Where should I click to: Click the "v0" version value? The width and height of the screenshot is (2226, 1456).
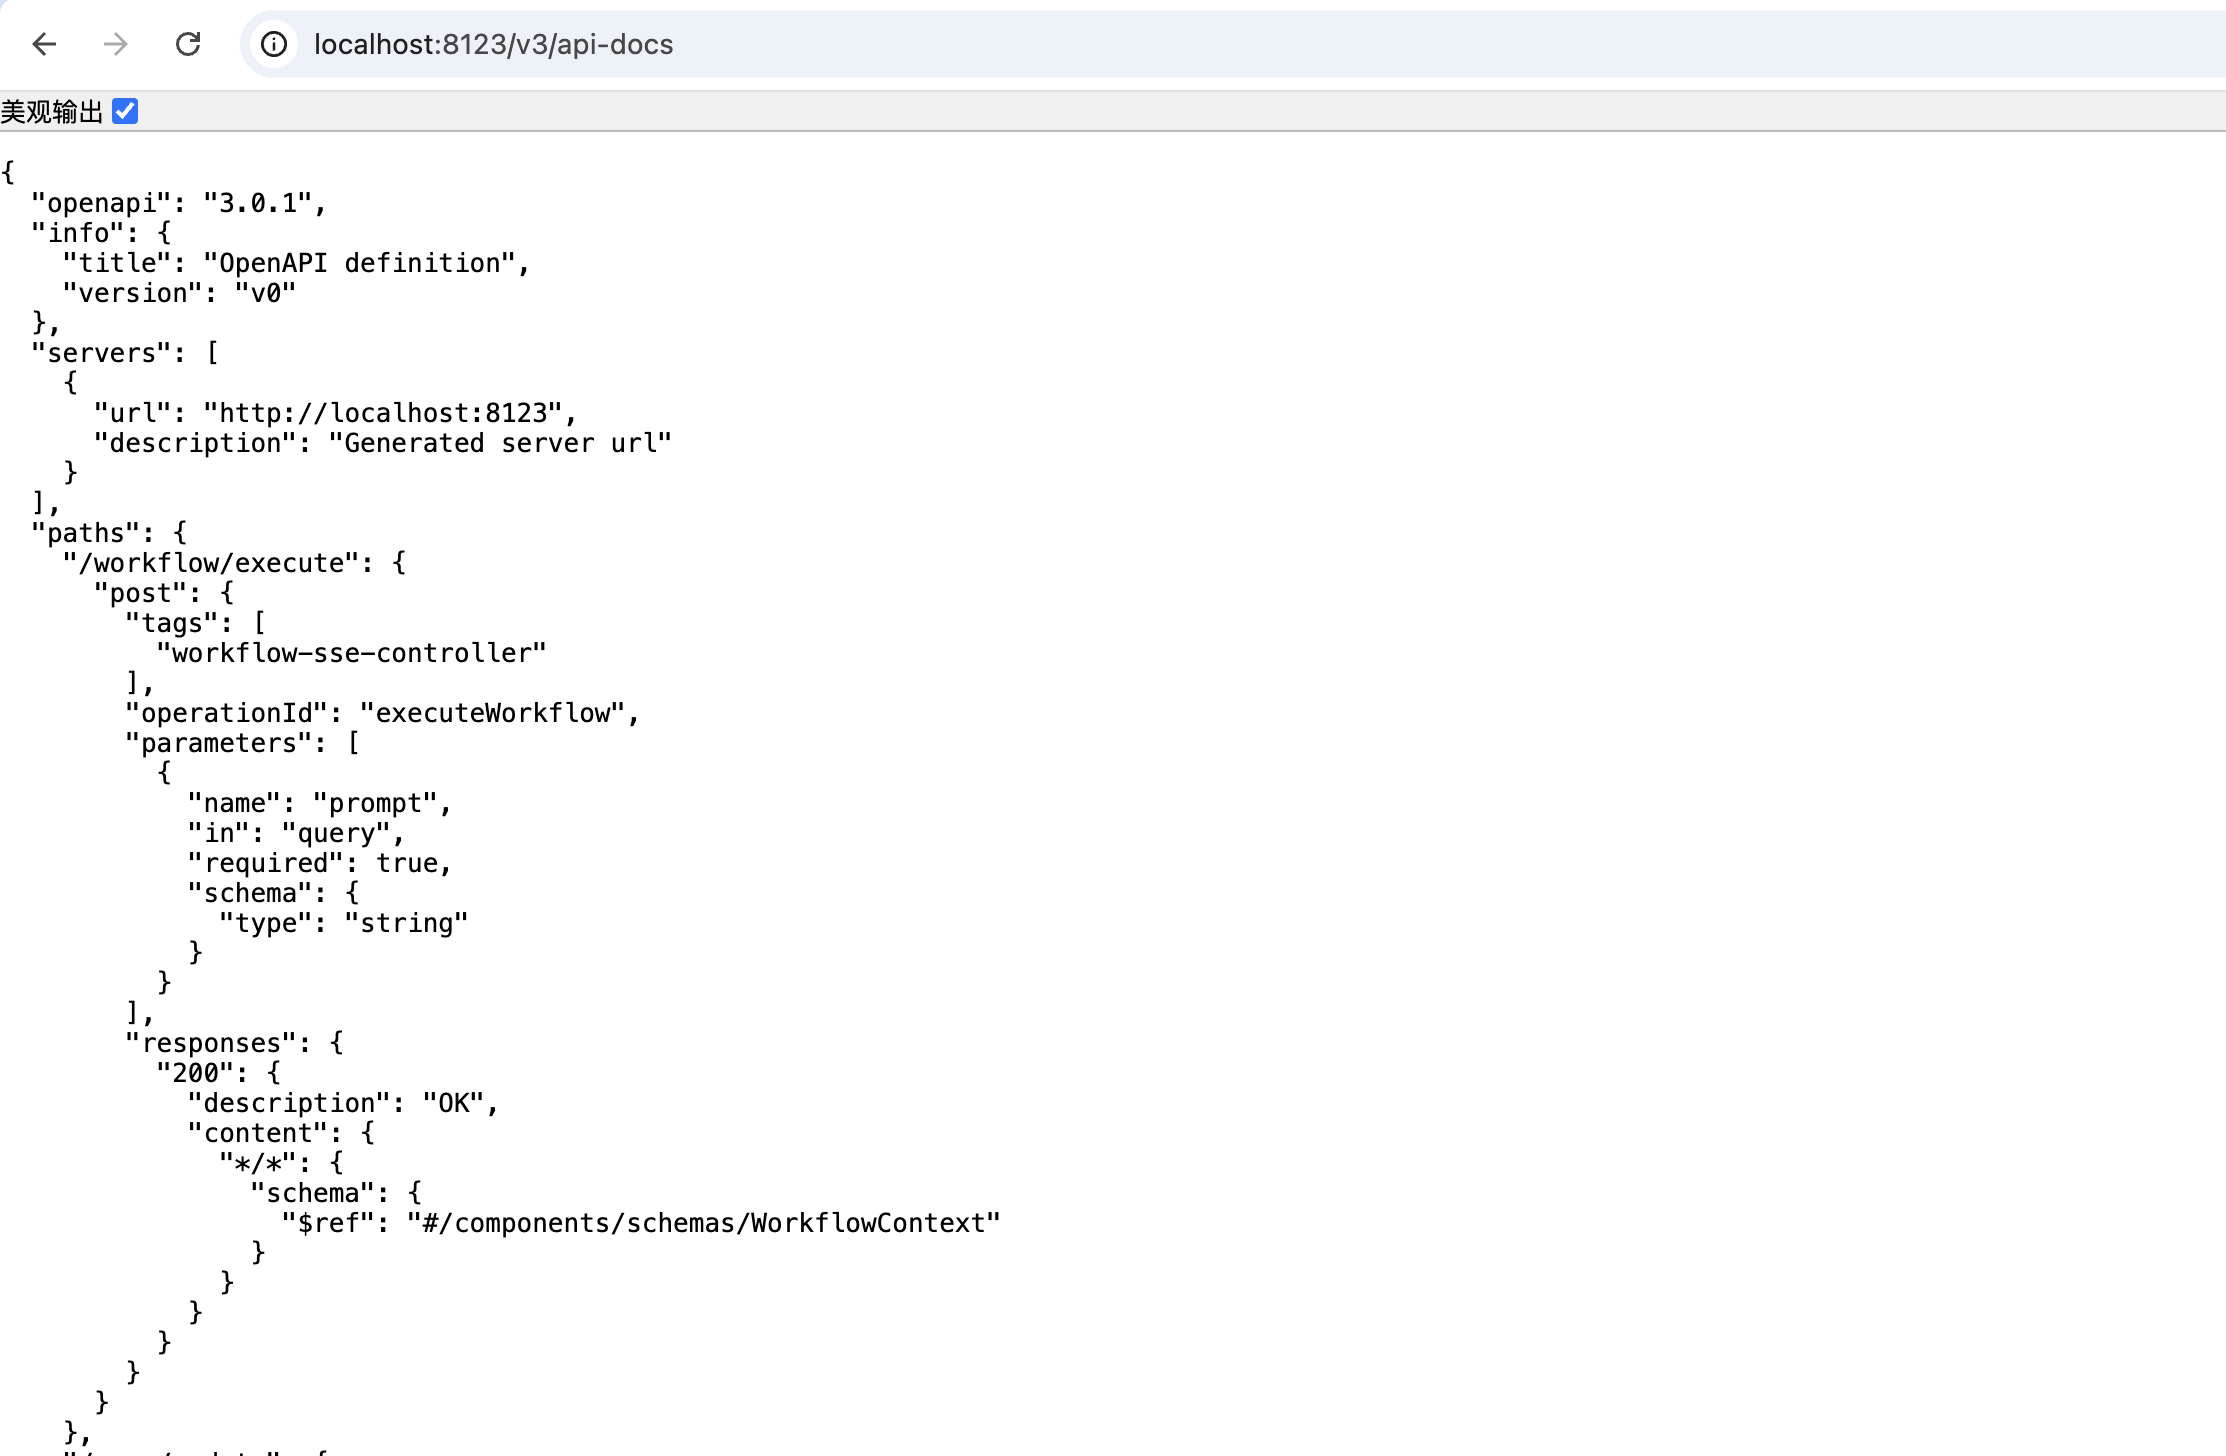point(265,294)
